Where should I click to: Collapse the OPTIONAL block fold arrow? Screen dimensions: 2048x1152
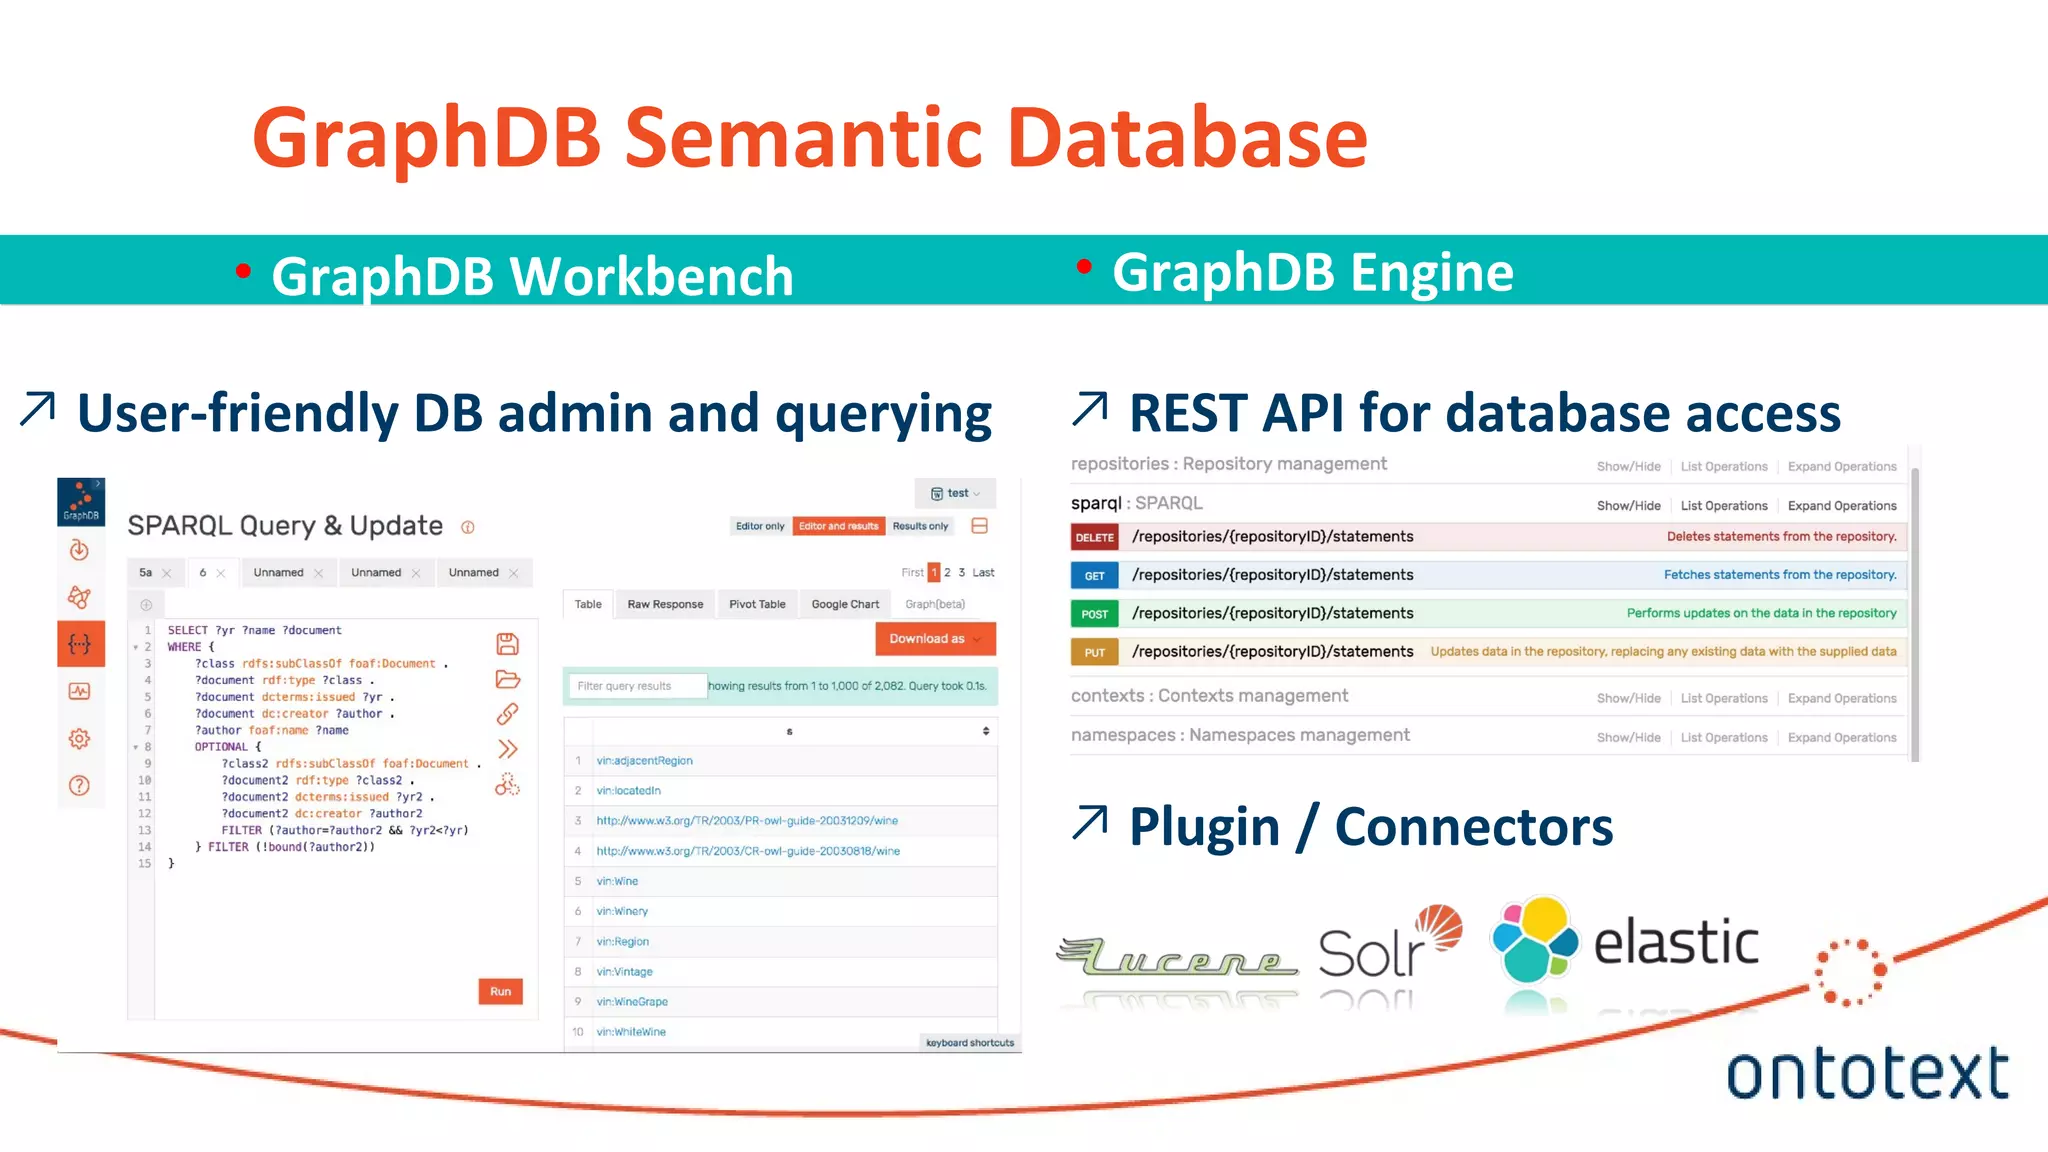pyautogui.click(x=136, y=747)
